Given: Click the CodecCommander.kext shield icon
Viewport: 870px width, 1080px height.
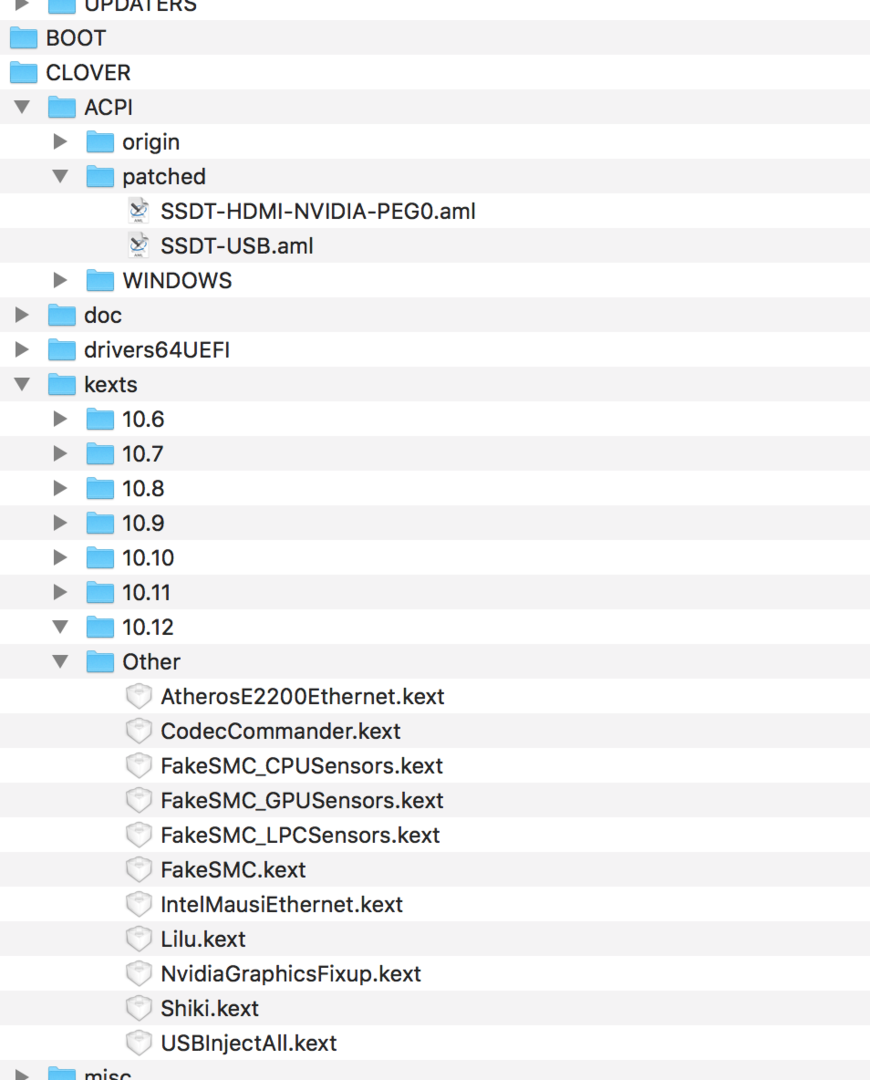Looking at the screenshot, I should (x=138, y=731).
